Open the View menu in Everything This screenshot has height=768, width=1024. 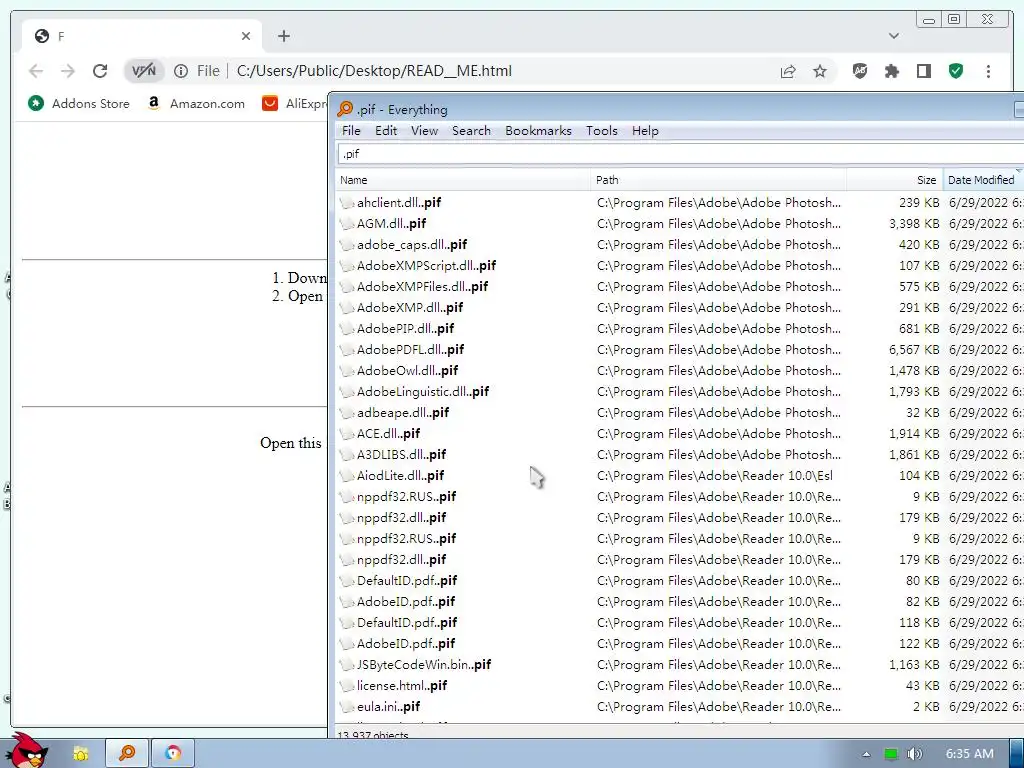pos(424,131)
